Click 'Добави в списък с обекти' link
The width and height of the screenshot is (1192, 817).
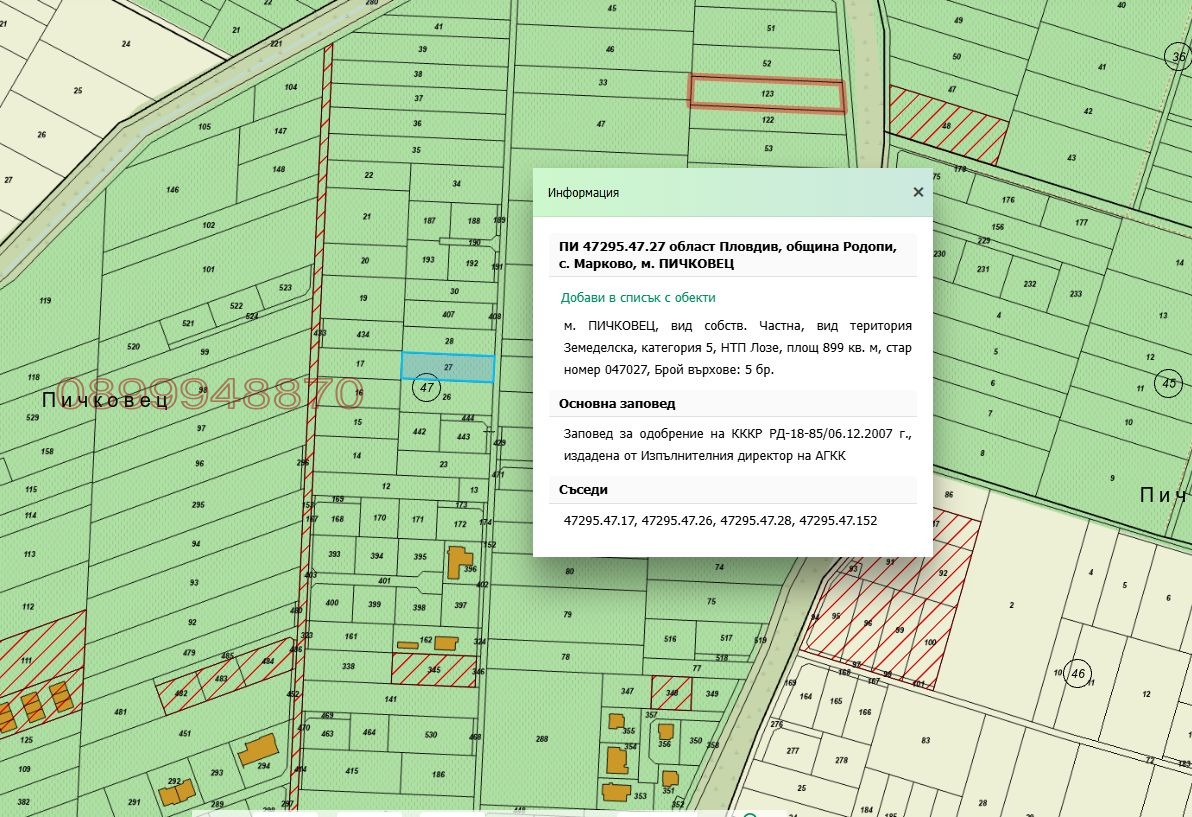tap(638, 298)
